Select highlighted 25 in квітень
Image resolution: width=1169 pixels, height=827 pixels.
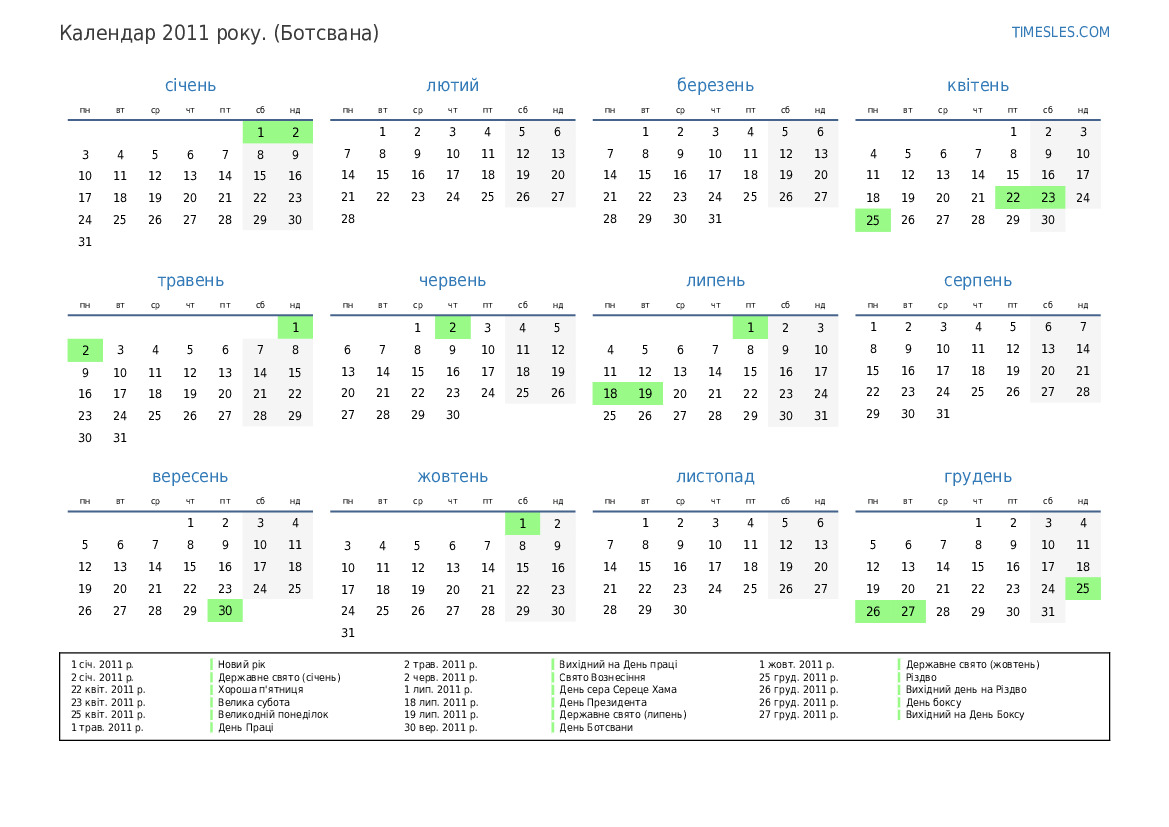(873, 220)
